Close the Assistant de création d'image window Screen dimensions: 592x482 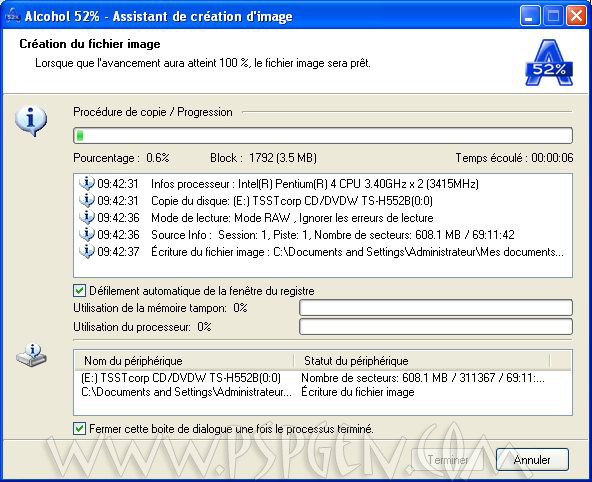(577, 16)
